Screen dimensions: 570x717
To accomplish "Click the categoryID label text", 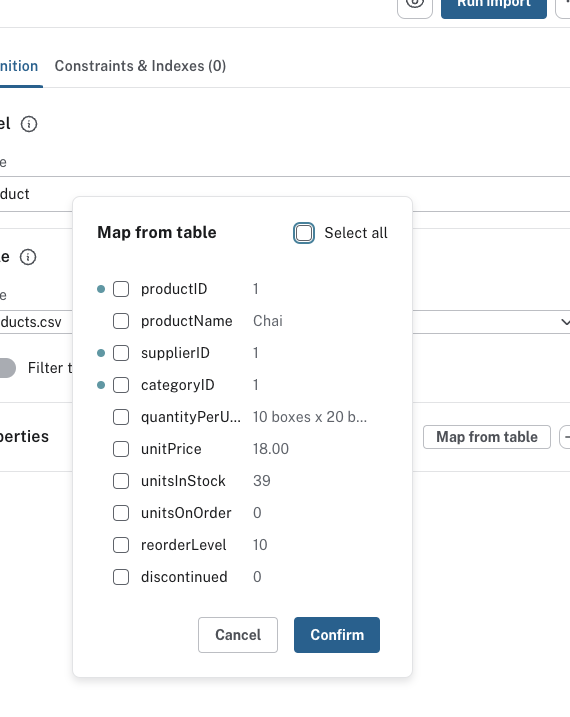I will (x=178, y=385).
